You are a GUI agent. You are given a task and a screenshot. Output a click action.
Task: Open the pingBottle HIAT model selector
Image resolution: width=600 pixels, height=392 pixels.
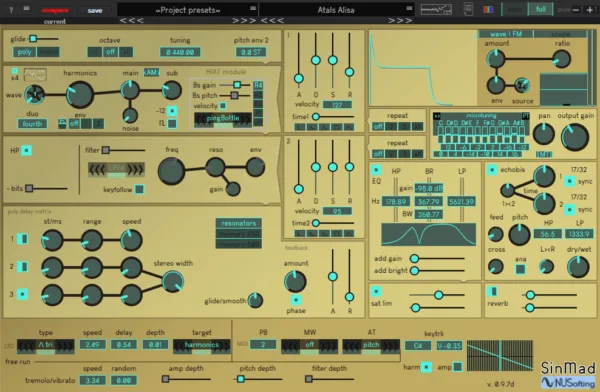coord(223,119)
